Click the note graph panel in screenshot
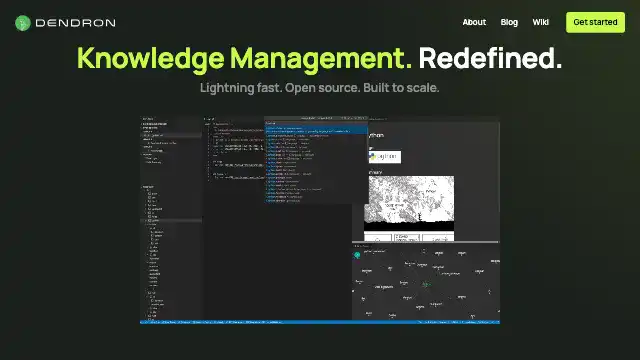This screenshot has width=640, height=360. [426, 281]
